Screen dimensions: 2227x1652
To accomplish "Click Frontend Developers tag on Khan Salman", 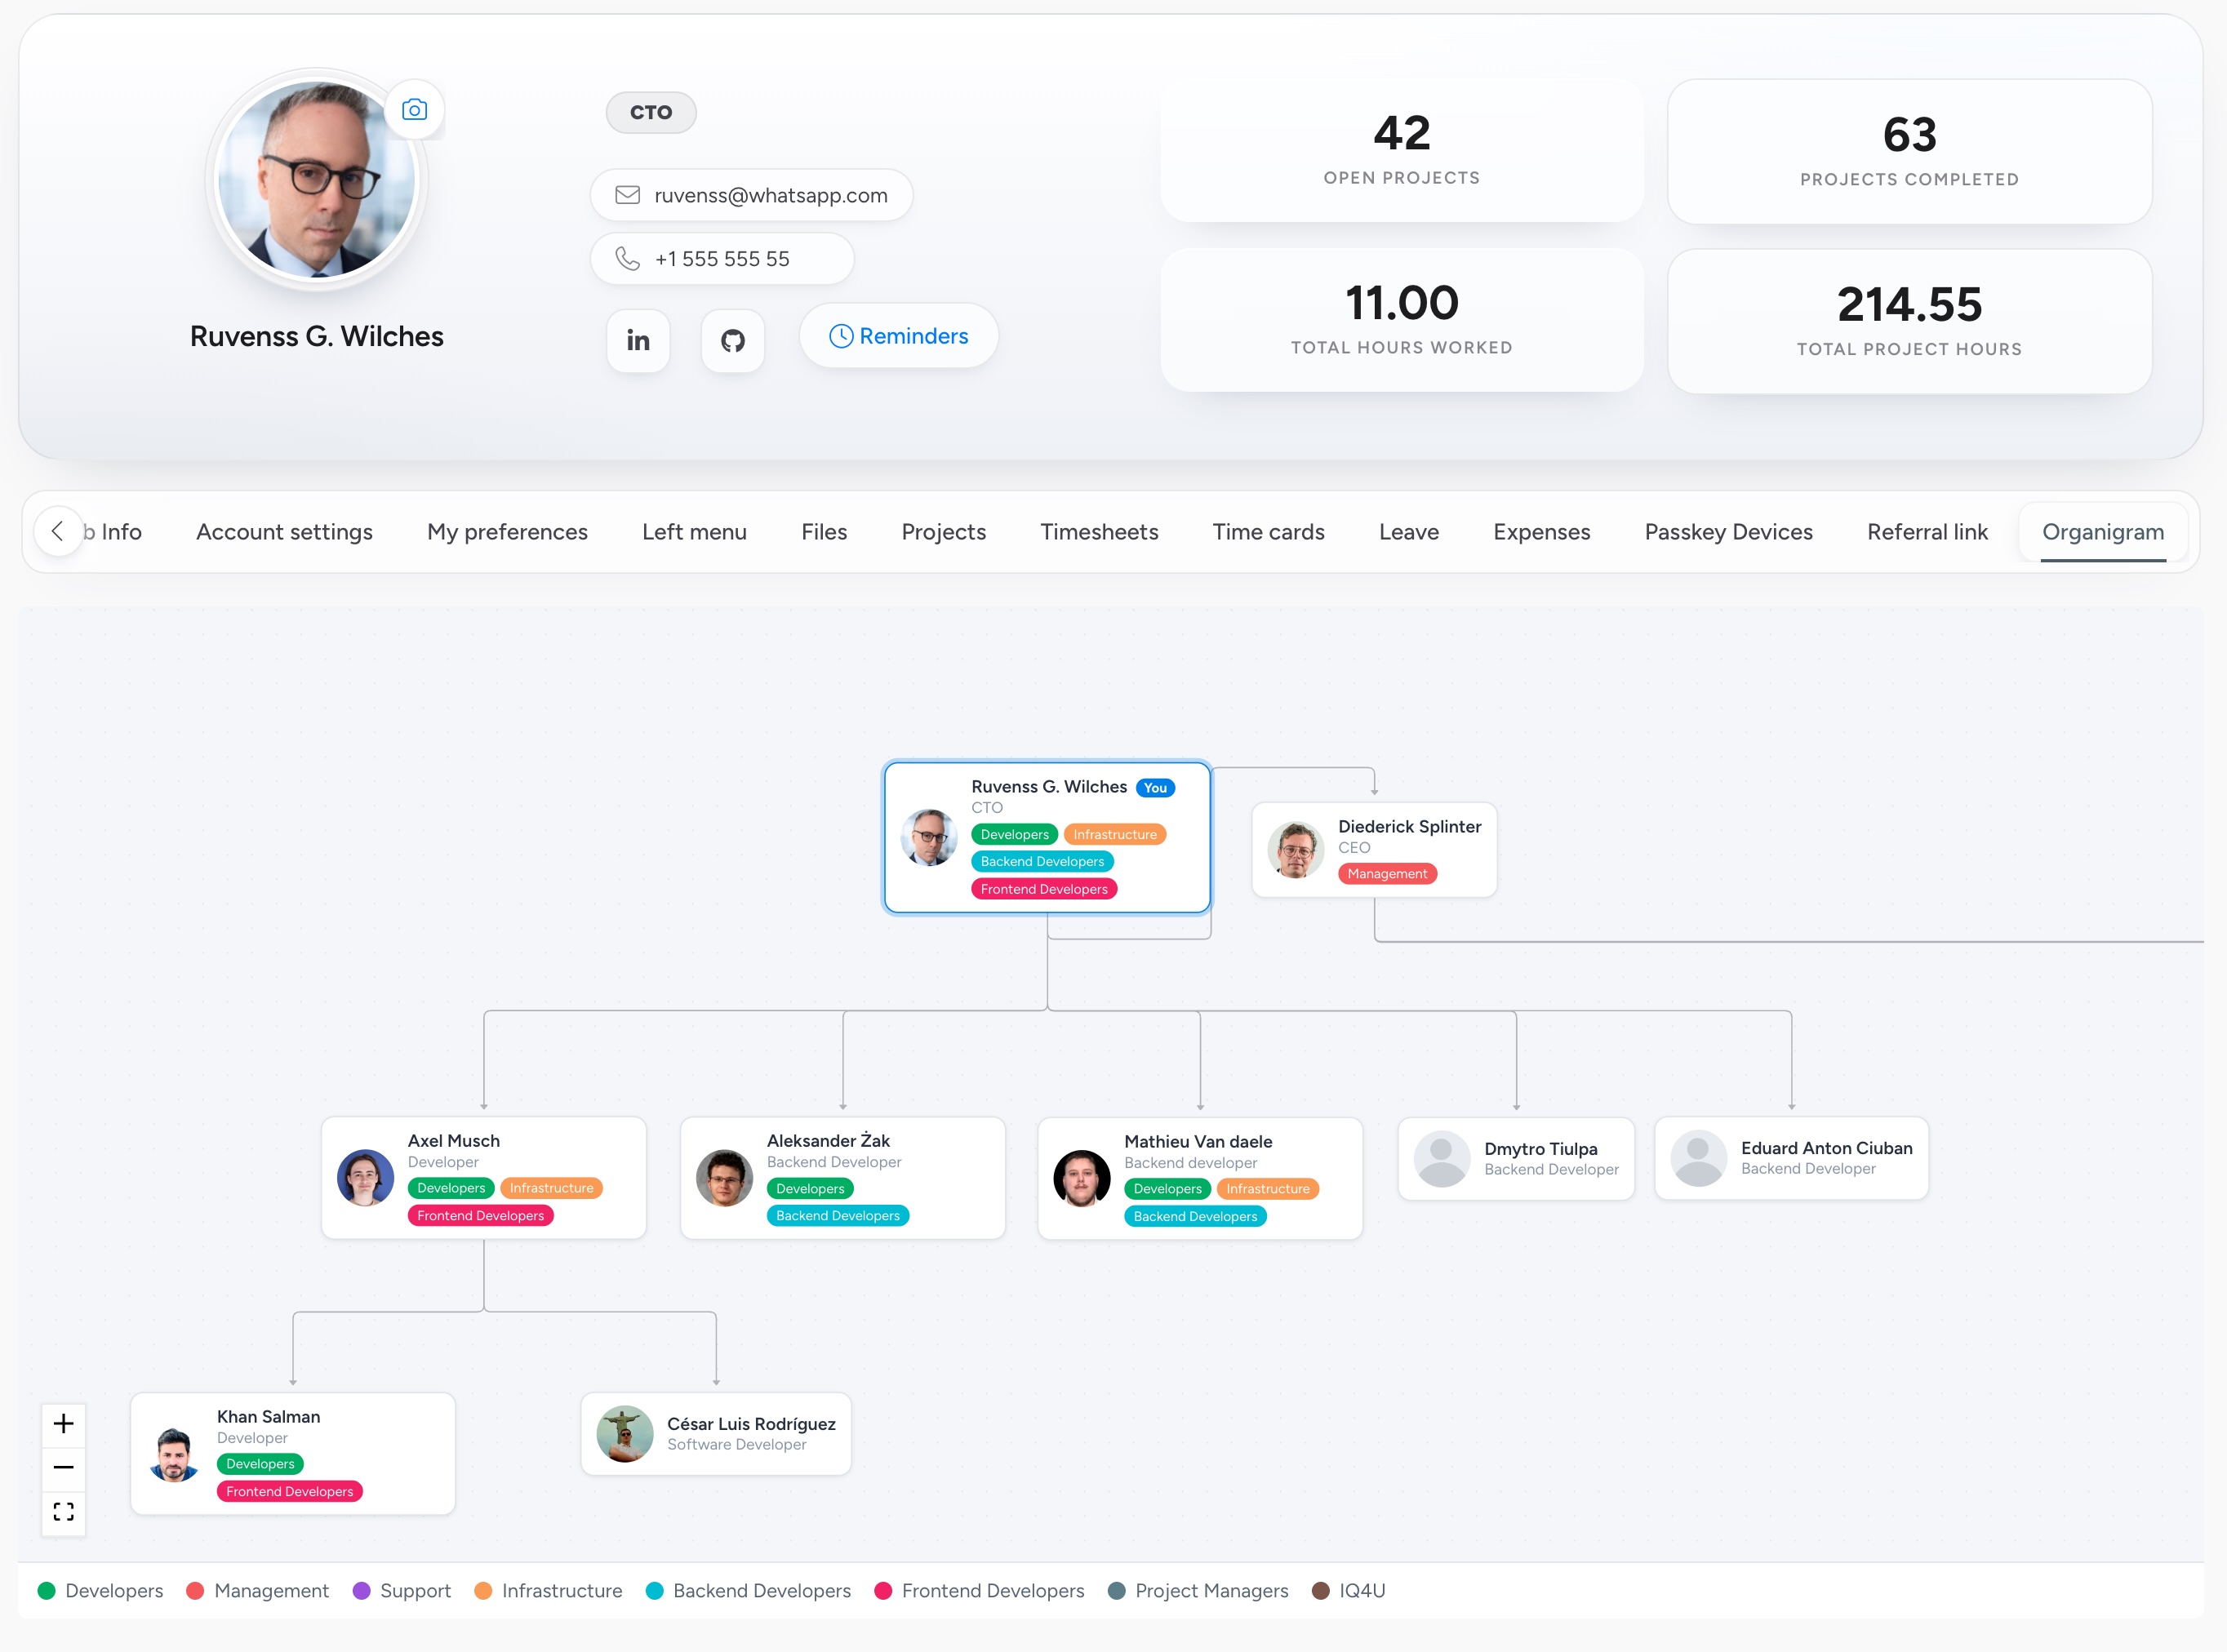I will click(290, 1491).
